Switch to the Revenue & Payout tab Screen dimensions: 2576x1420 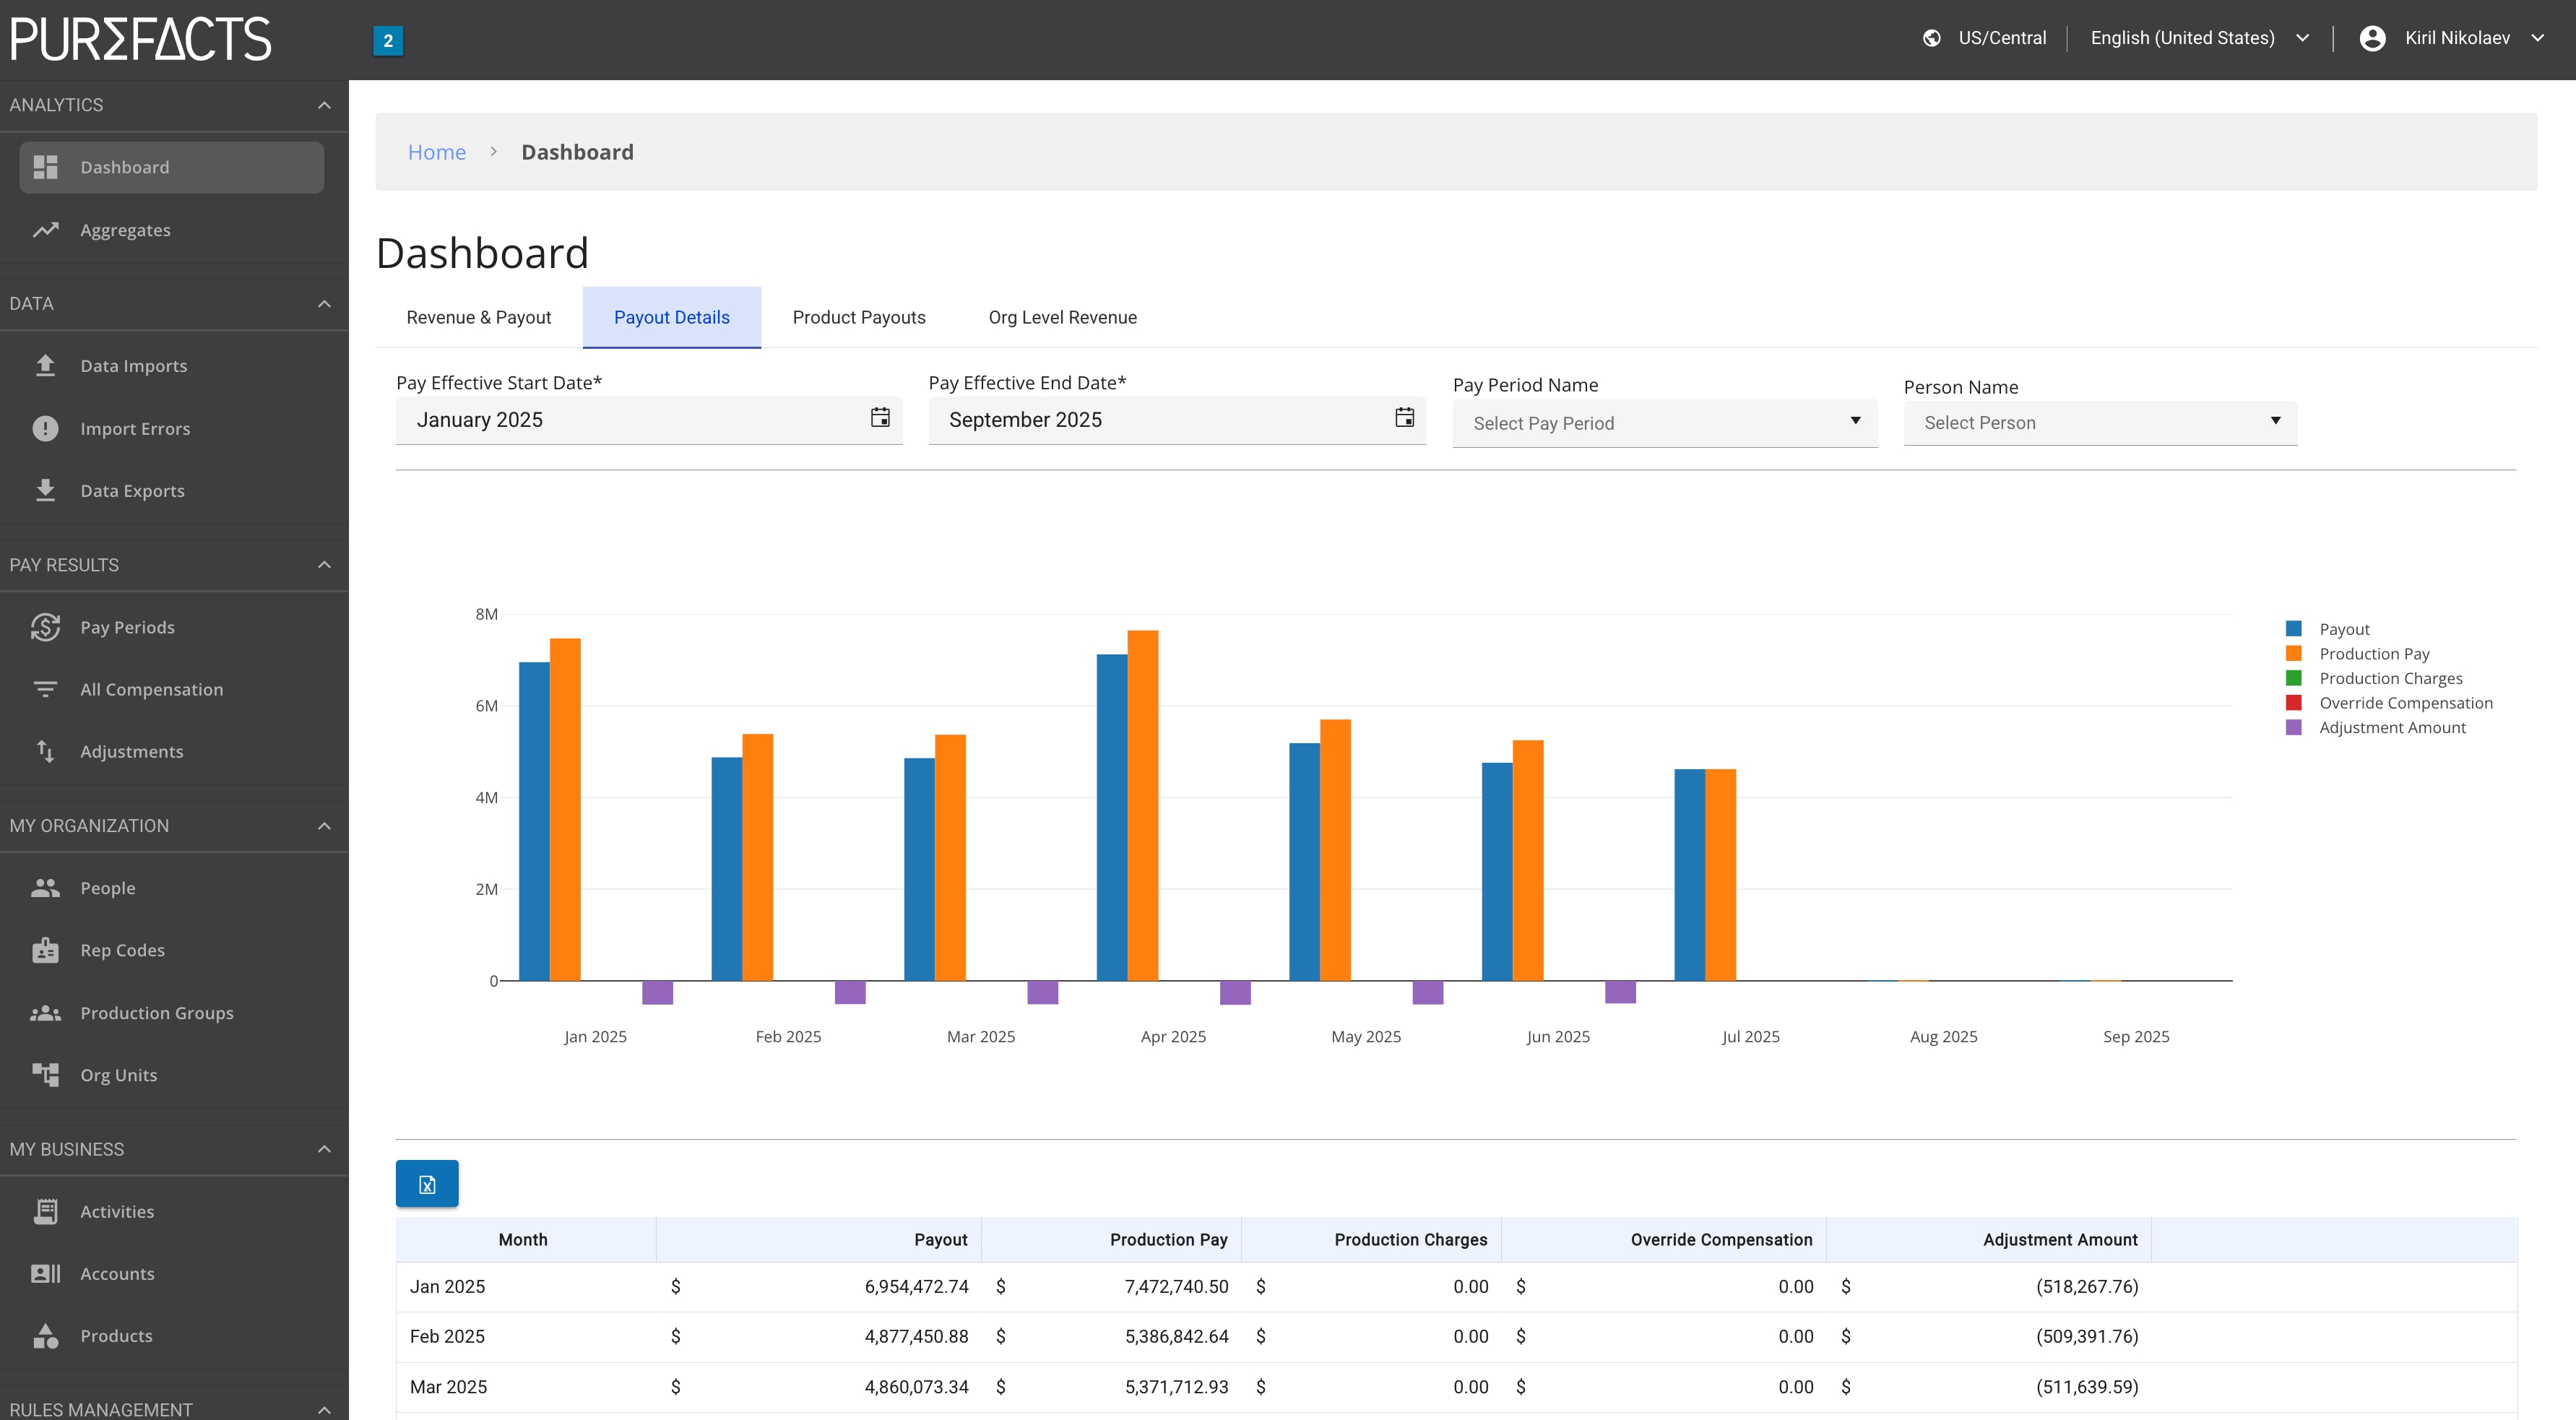click(x=478, y=317)
